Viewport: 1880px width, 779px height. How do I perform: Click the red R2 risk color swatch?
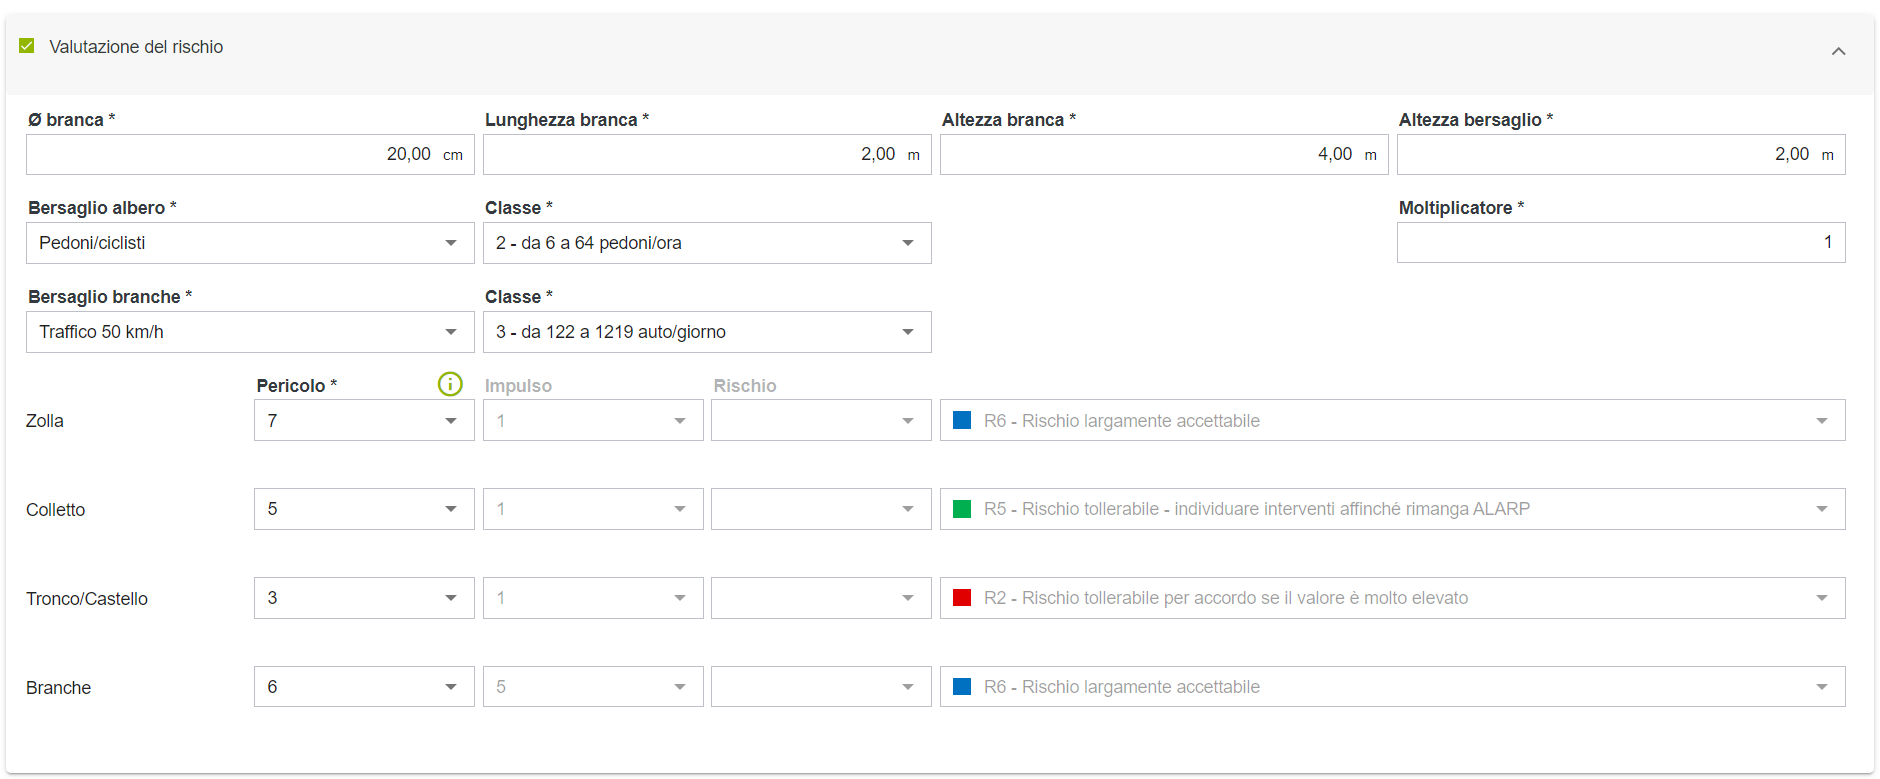962,598
